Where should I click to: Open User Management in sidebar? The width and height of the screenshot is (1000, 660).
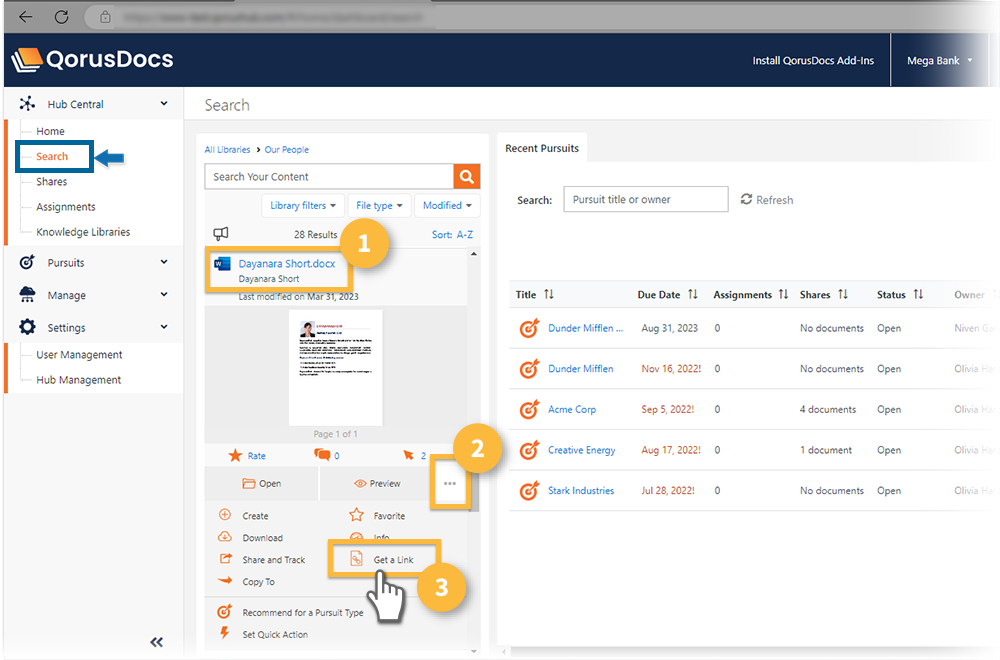(x=79, y=355)
